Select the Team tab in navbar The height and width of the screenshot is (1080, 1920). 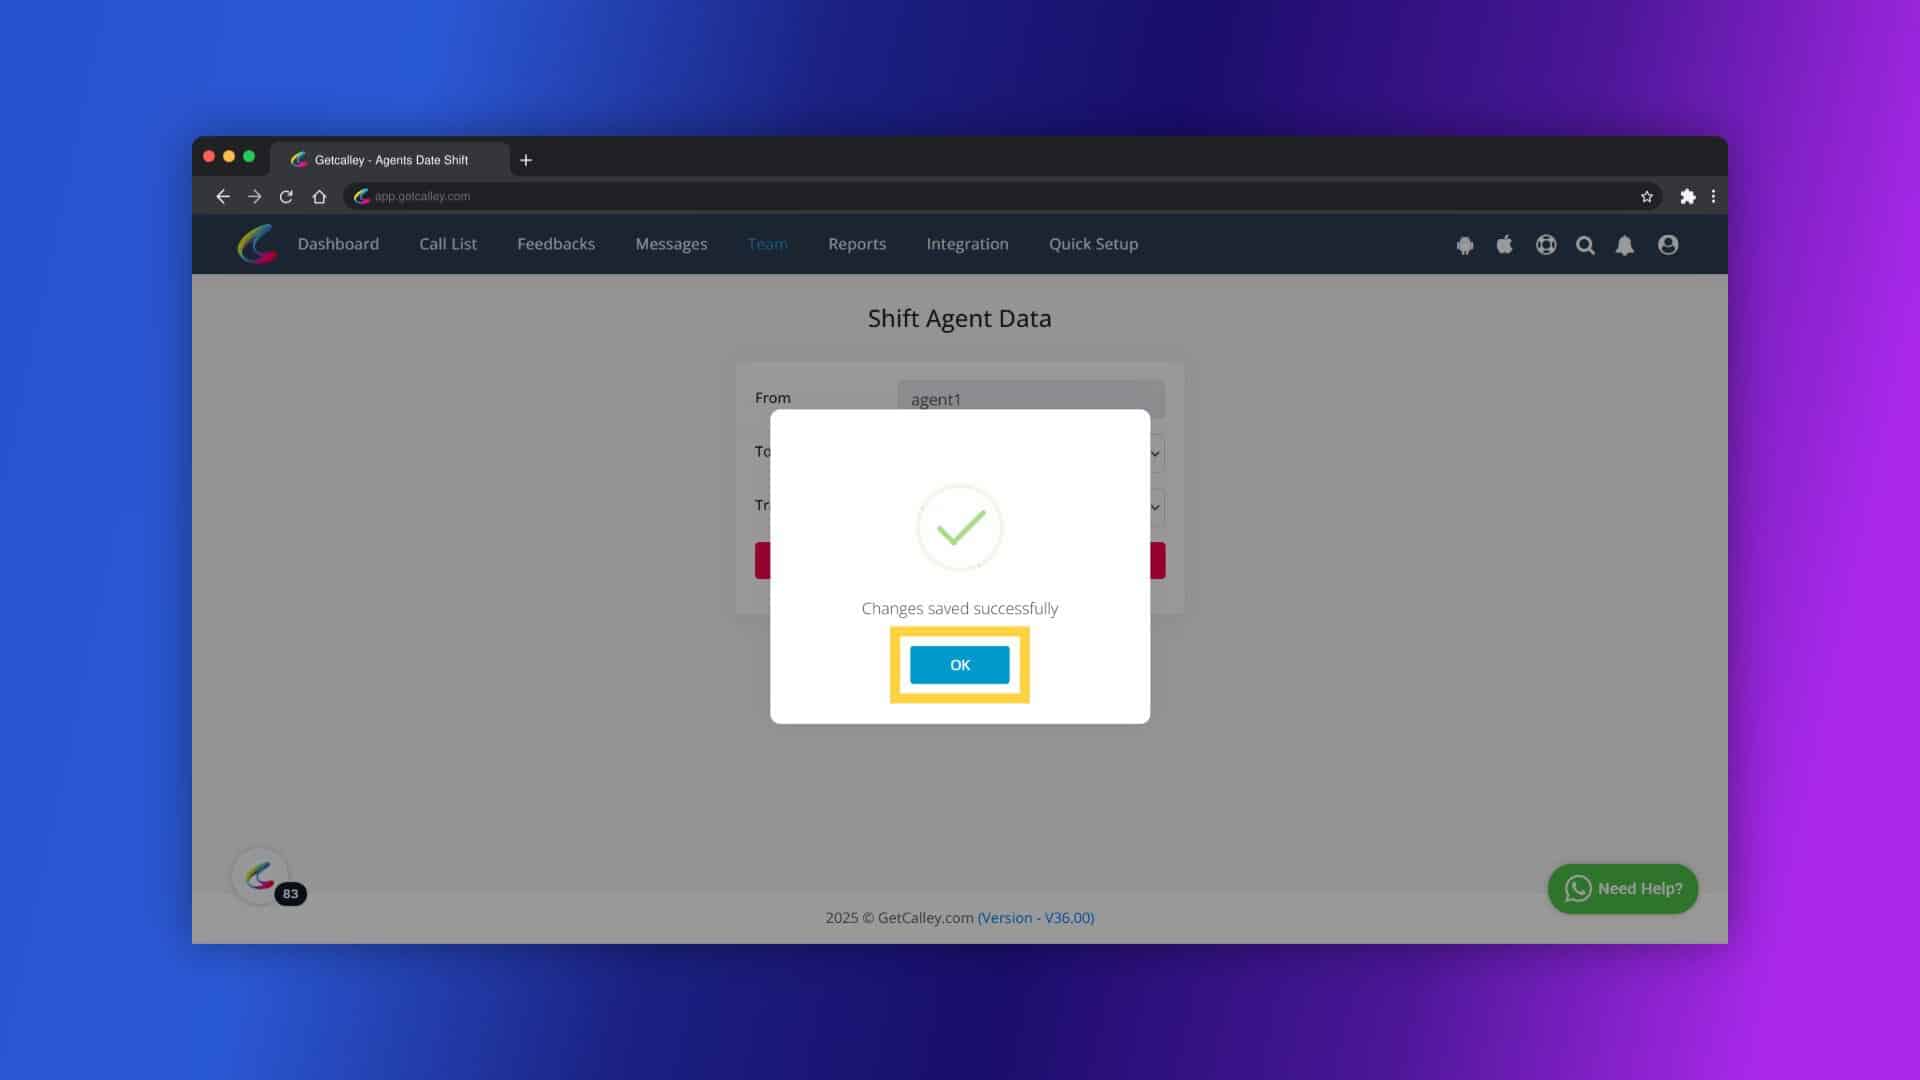(x=767, y=243)
